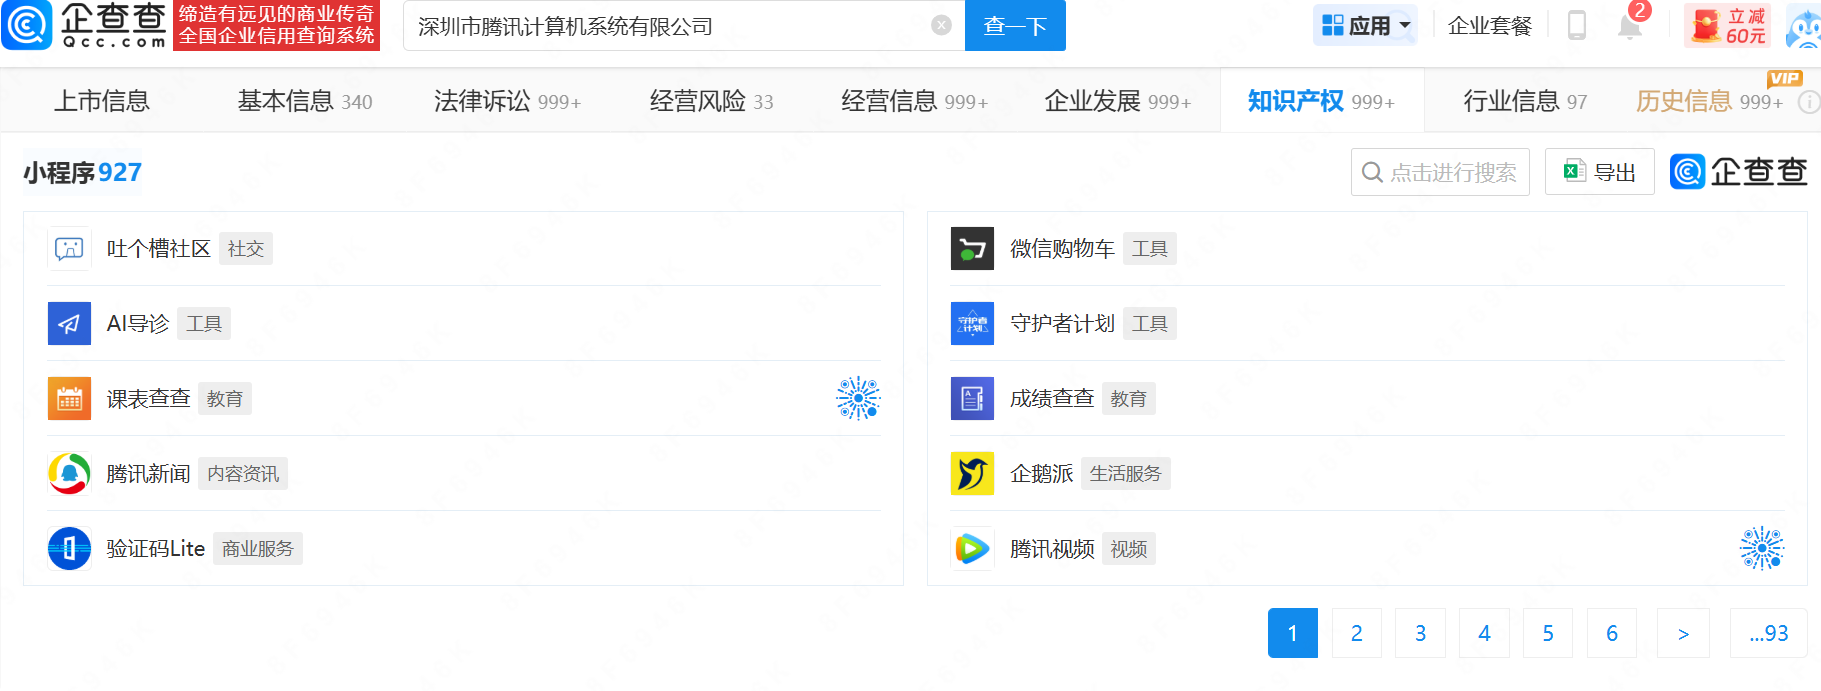Image resolution: width=1821 pixels, height=691 pixels.
Task: Click the 企鹅派 penguin icon
Action: click(x=972, y=473)
